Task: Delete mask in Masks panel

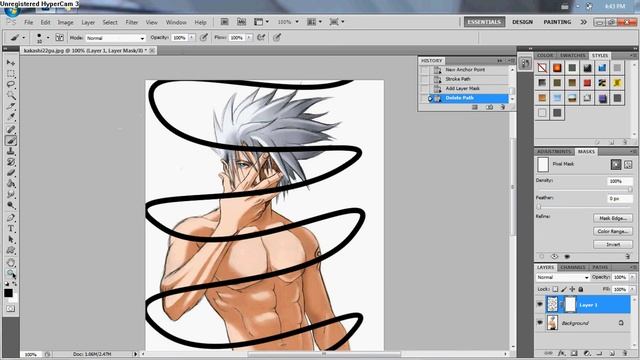Action: (628, 256)
